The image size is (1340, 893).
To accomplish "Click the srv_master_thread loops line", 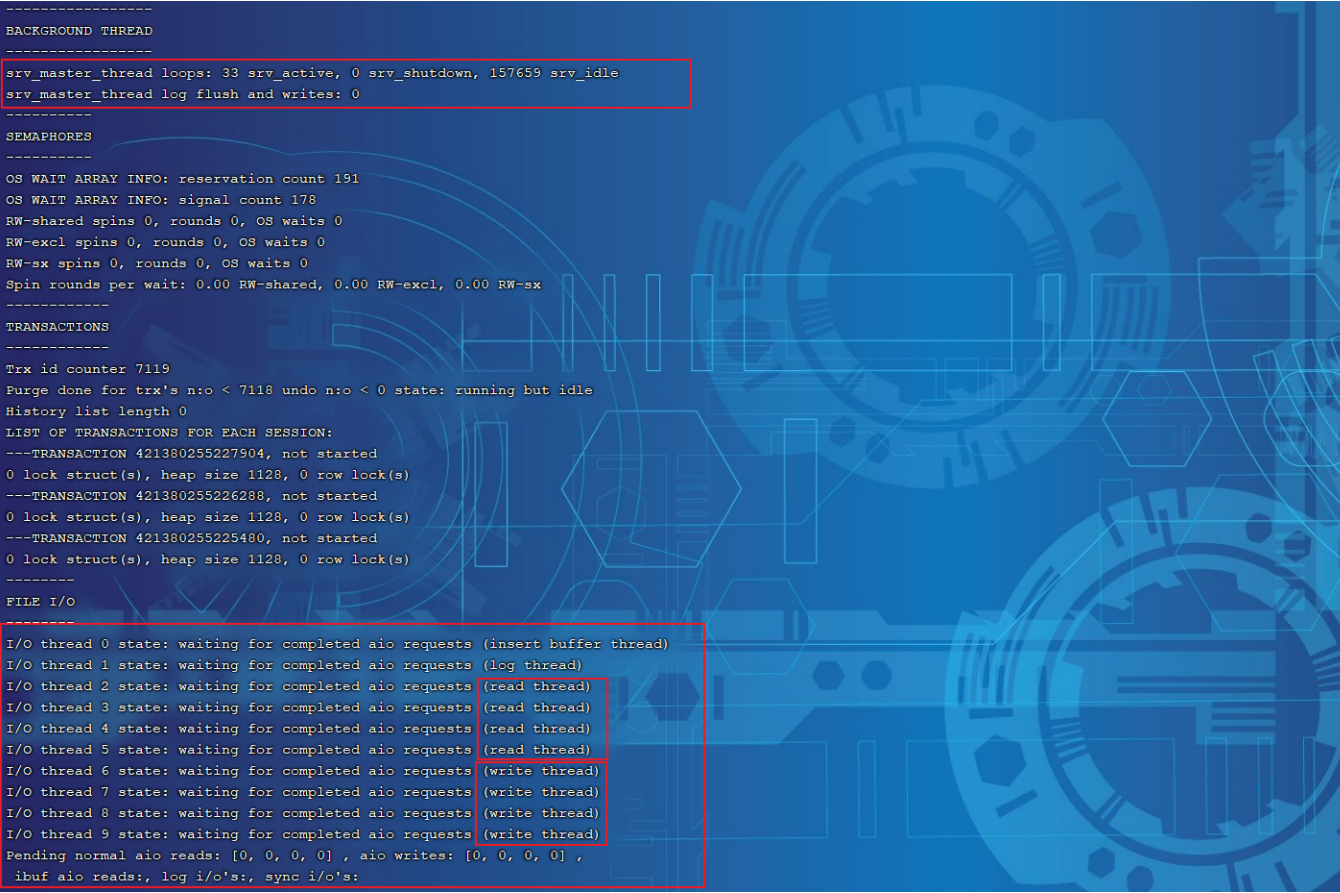I will [312, 73].
